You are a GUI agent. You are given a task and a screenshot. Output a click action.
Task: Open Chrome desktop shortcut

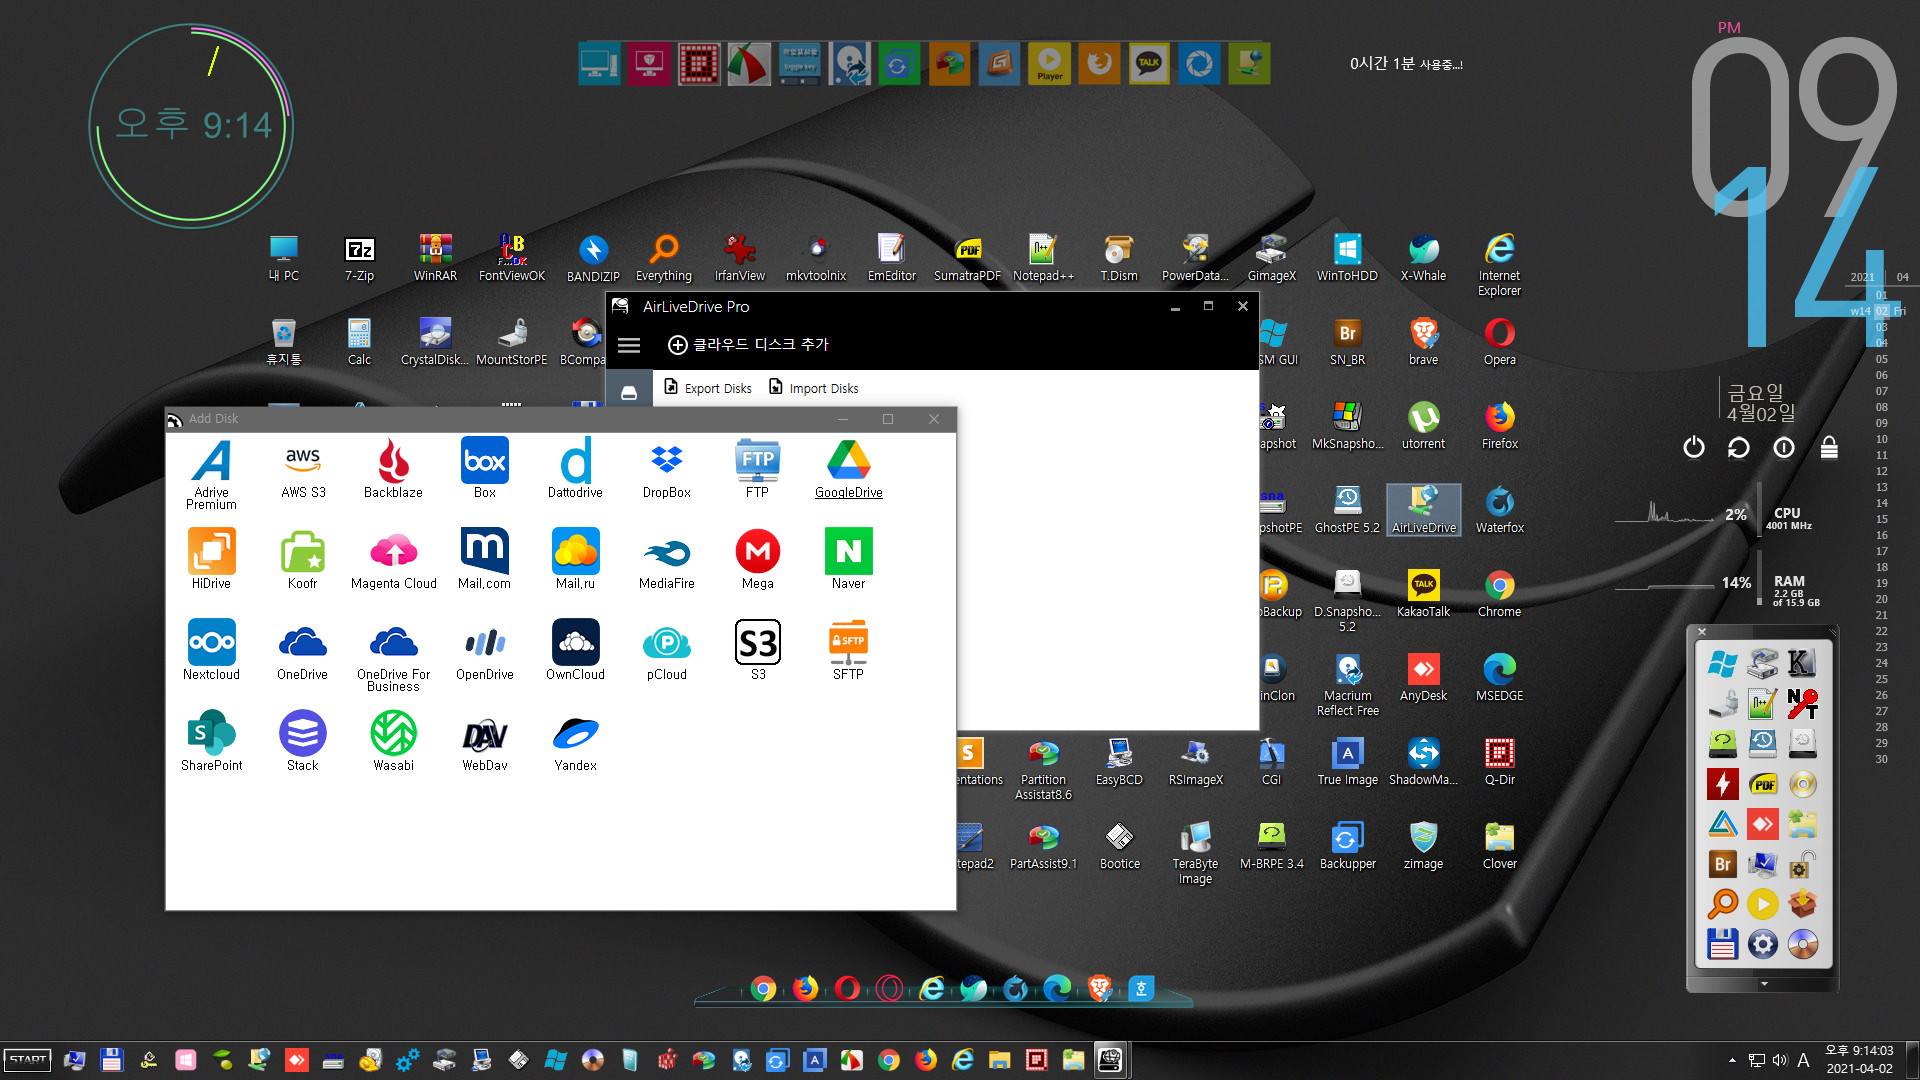pos(1499,594)
